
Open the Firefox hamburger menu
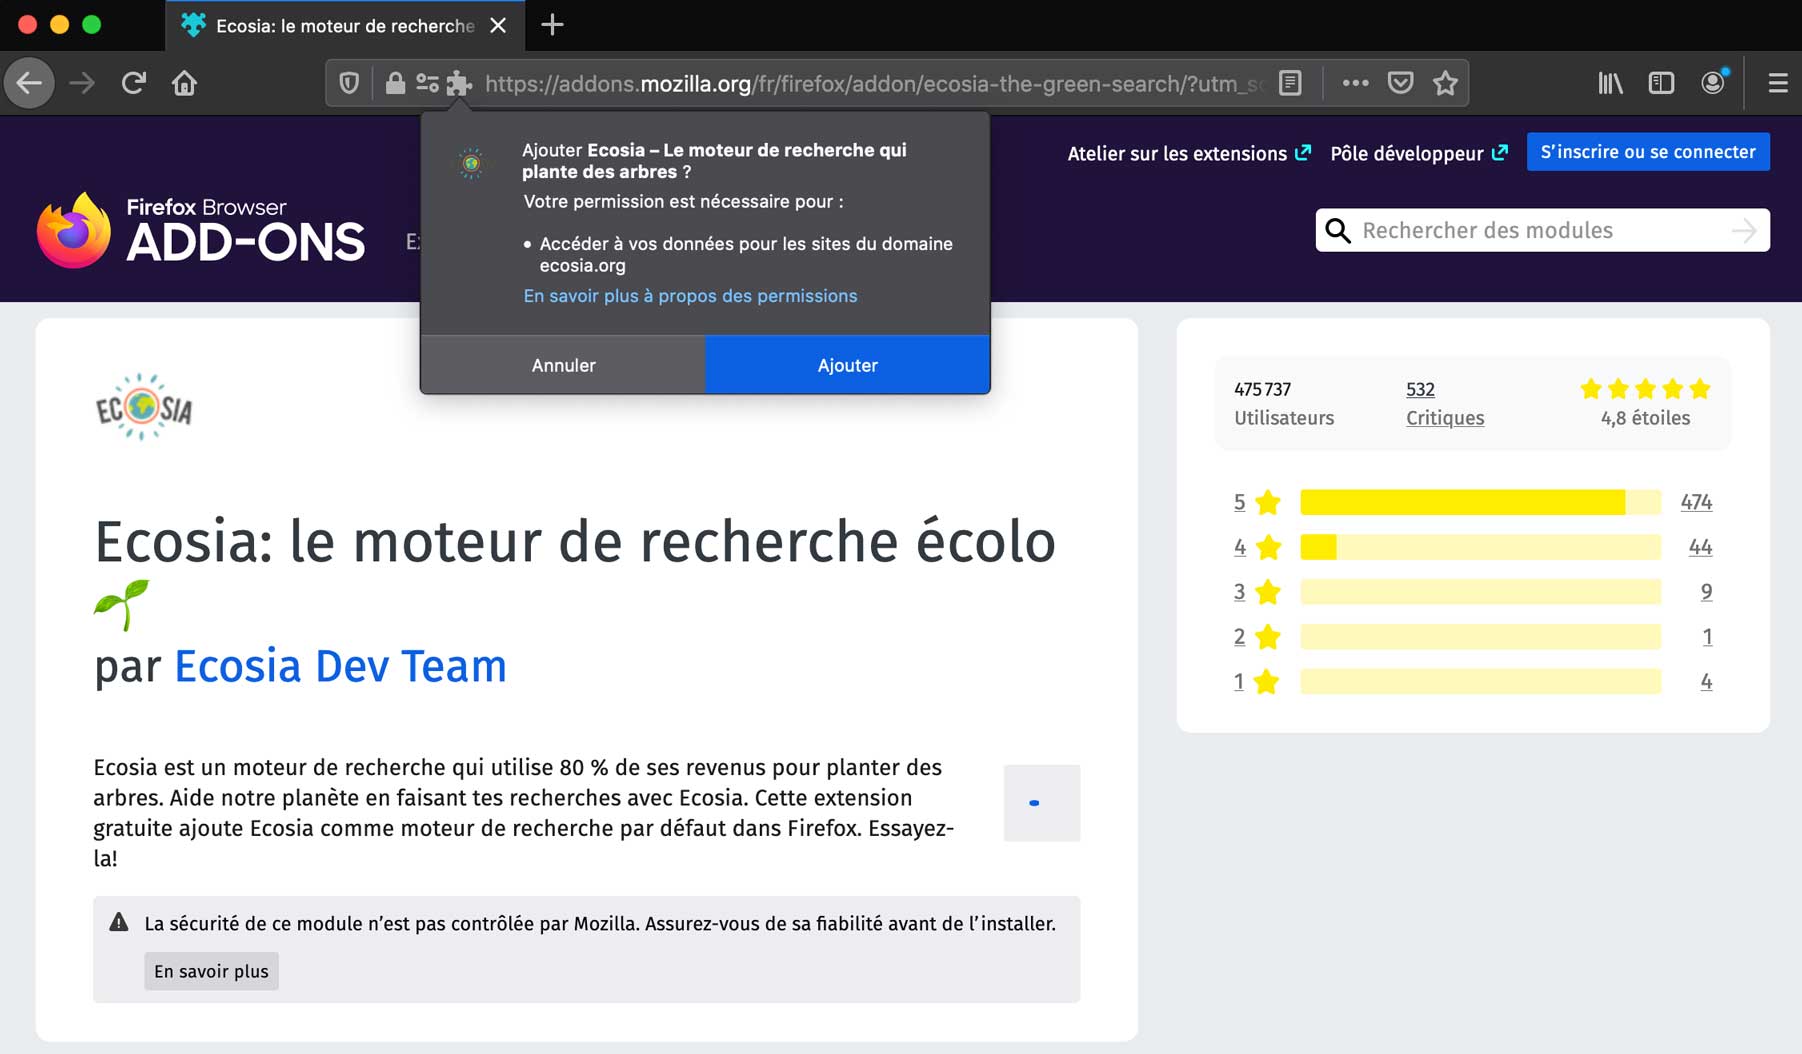point(1777,83)
